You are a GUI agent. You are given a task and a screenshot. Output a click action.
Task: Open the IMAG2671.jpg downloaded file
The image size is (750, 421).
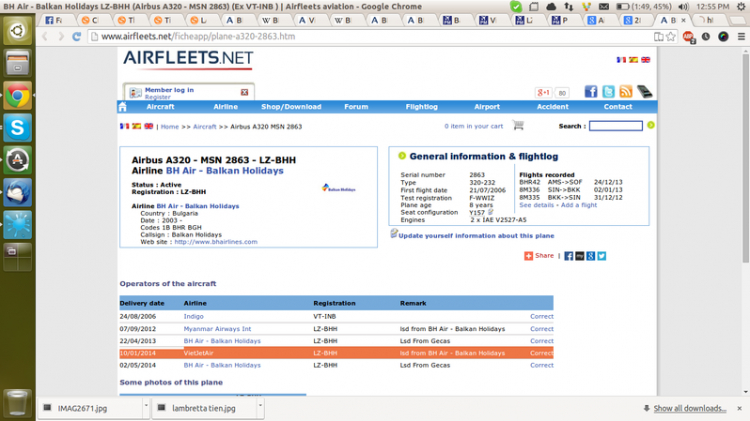coord(90,408)
